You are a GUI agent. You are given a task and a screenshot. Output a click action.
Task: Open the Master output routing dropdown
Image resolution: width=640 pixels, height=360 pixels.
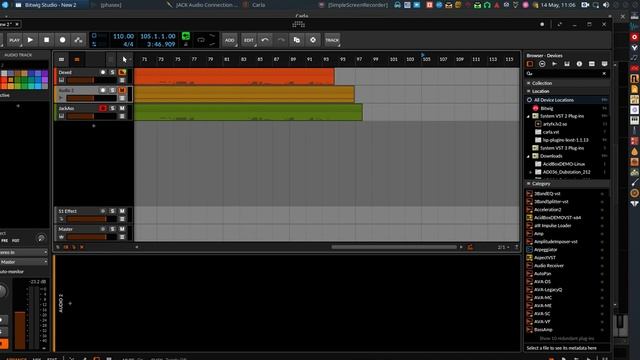[24, 262]
